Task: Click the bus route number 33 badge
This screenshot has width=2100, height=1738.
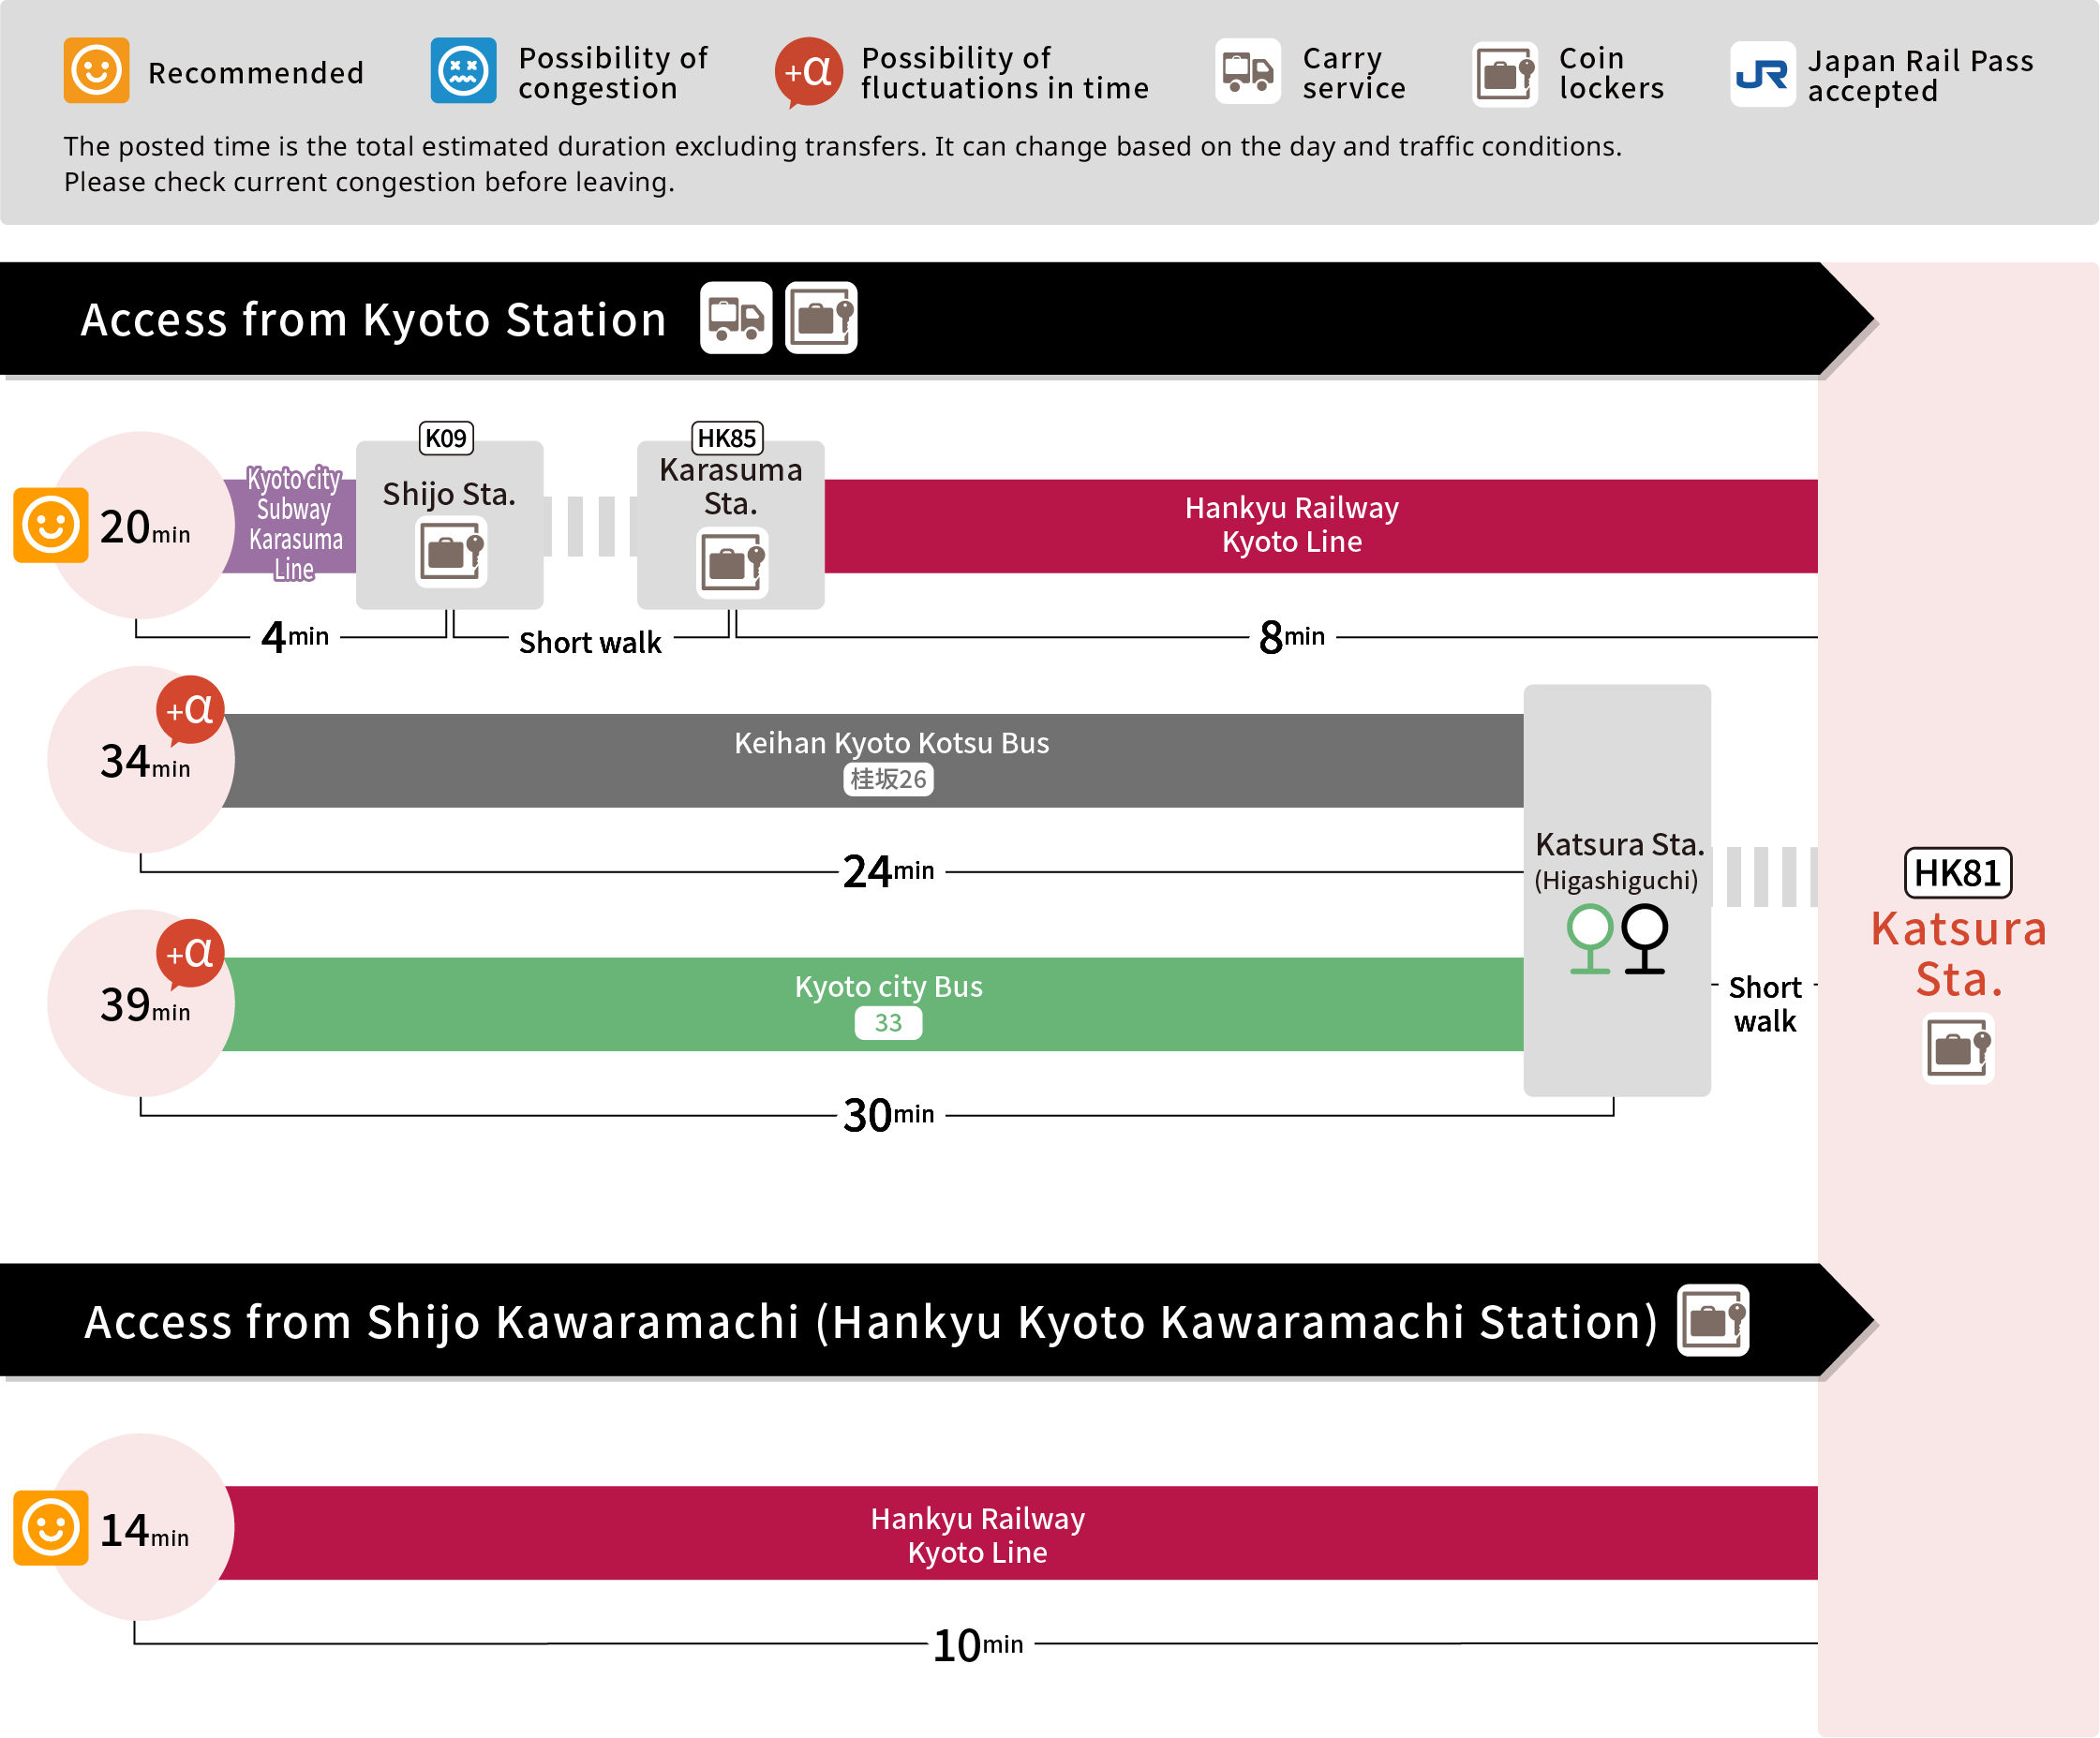Action: 888,1023
